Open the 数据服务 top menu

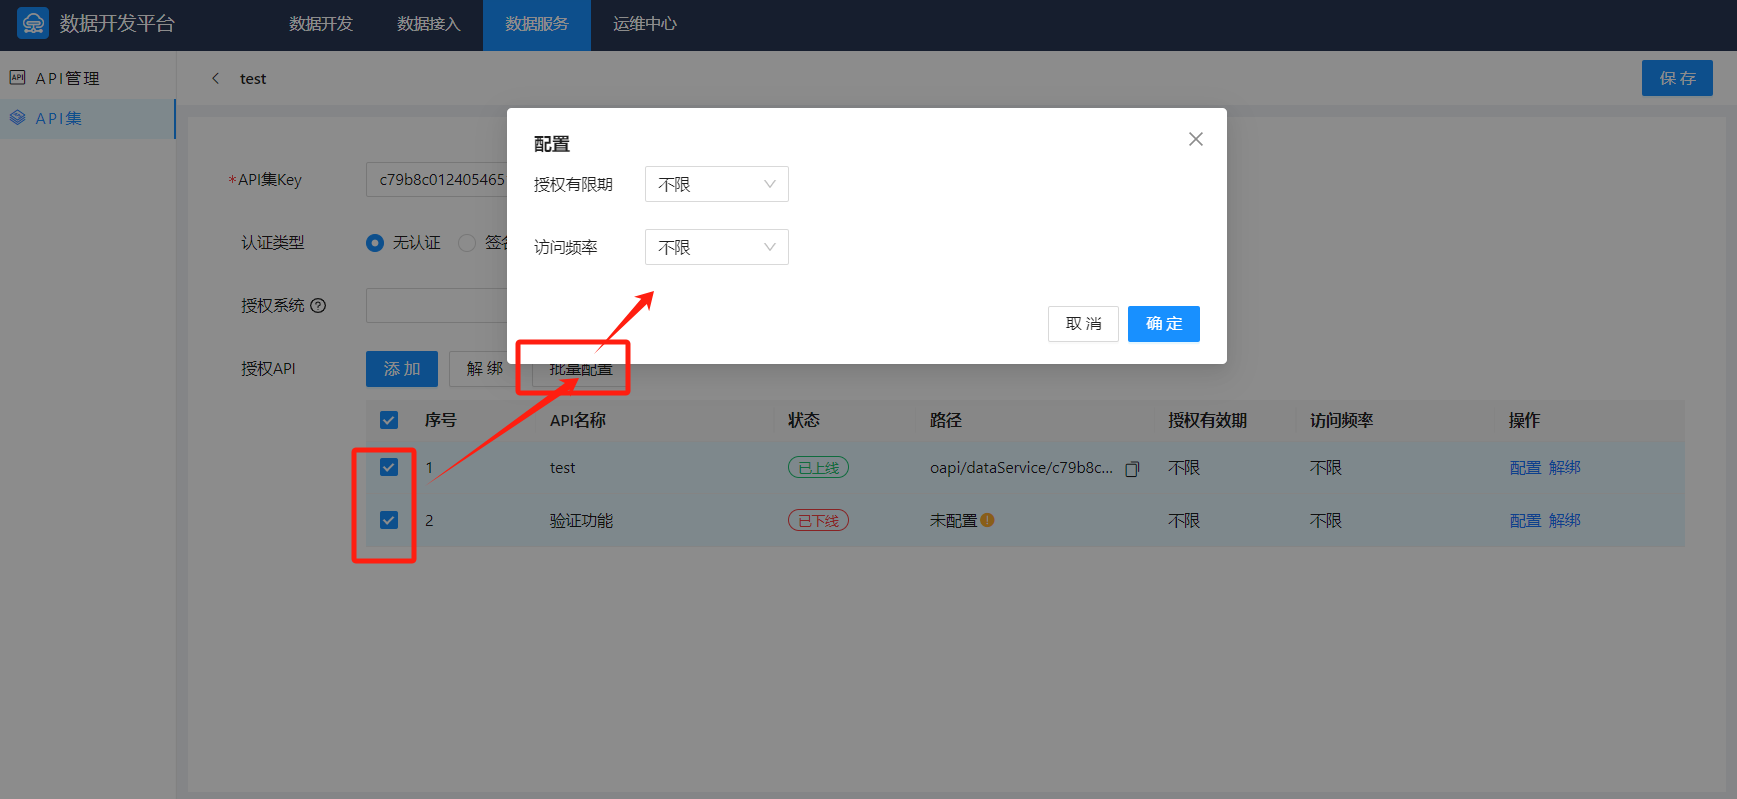[537, 24]
